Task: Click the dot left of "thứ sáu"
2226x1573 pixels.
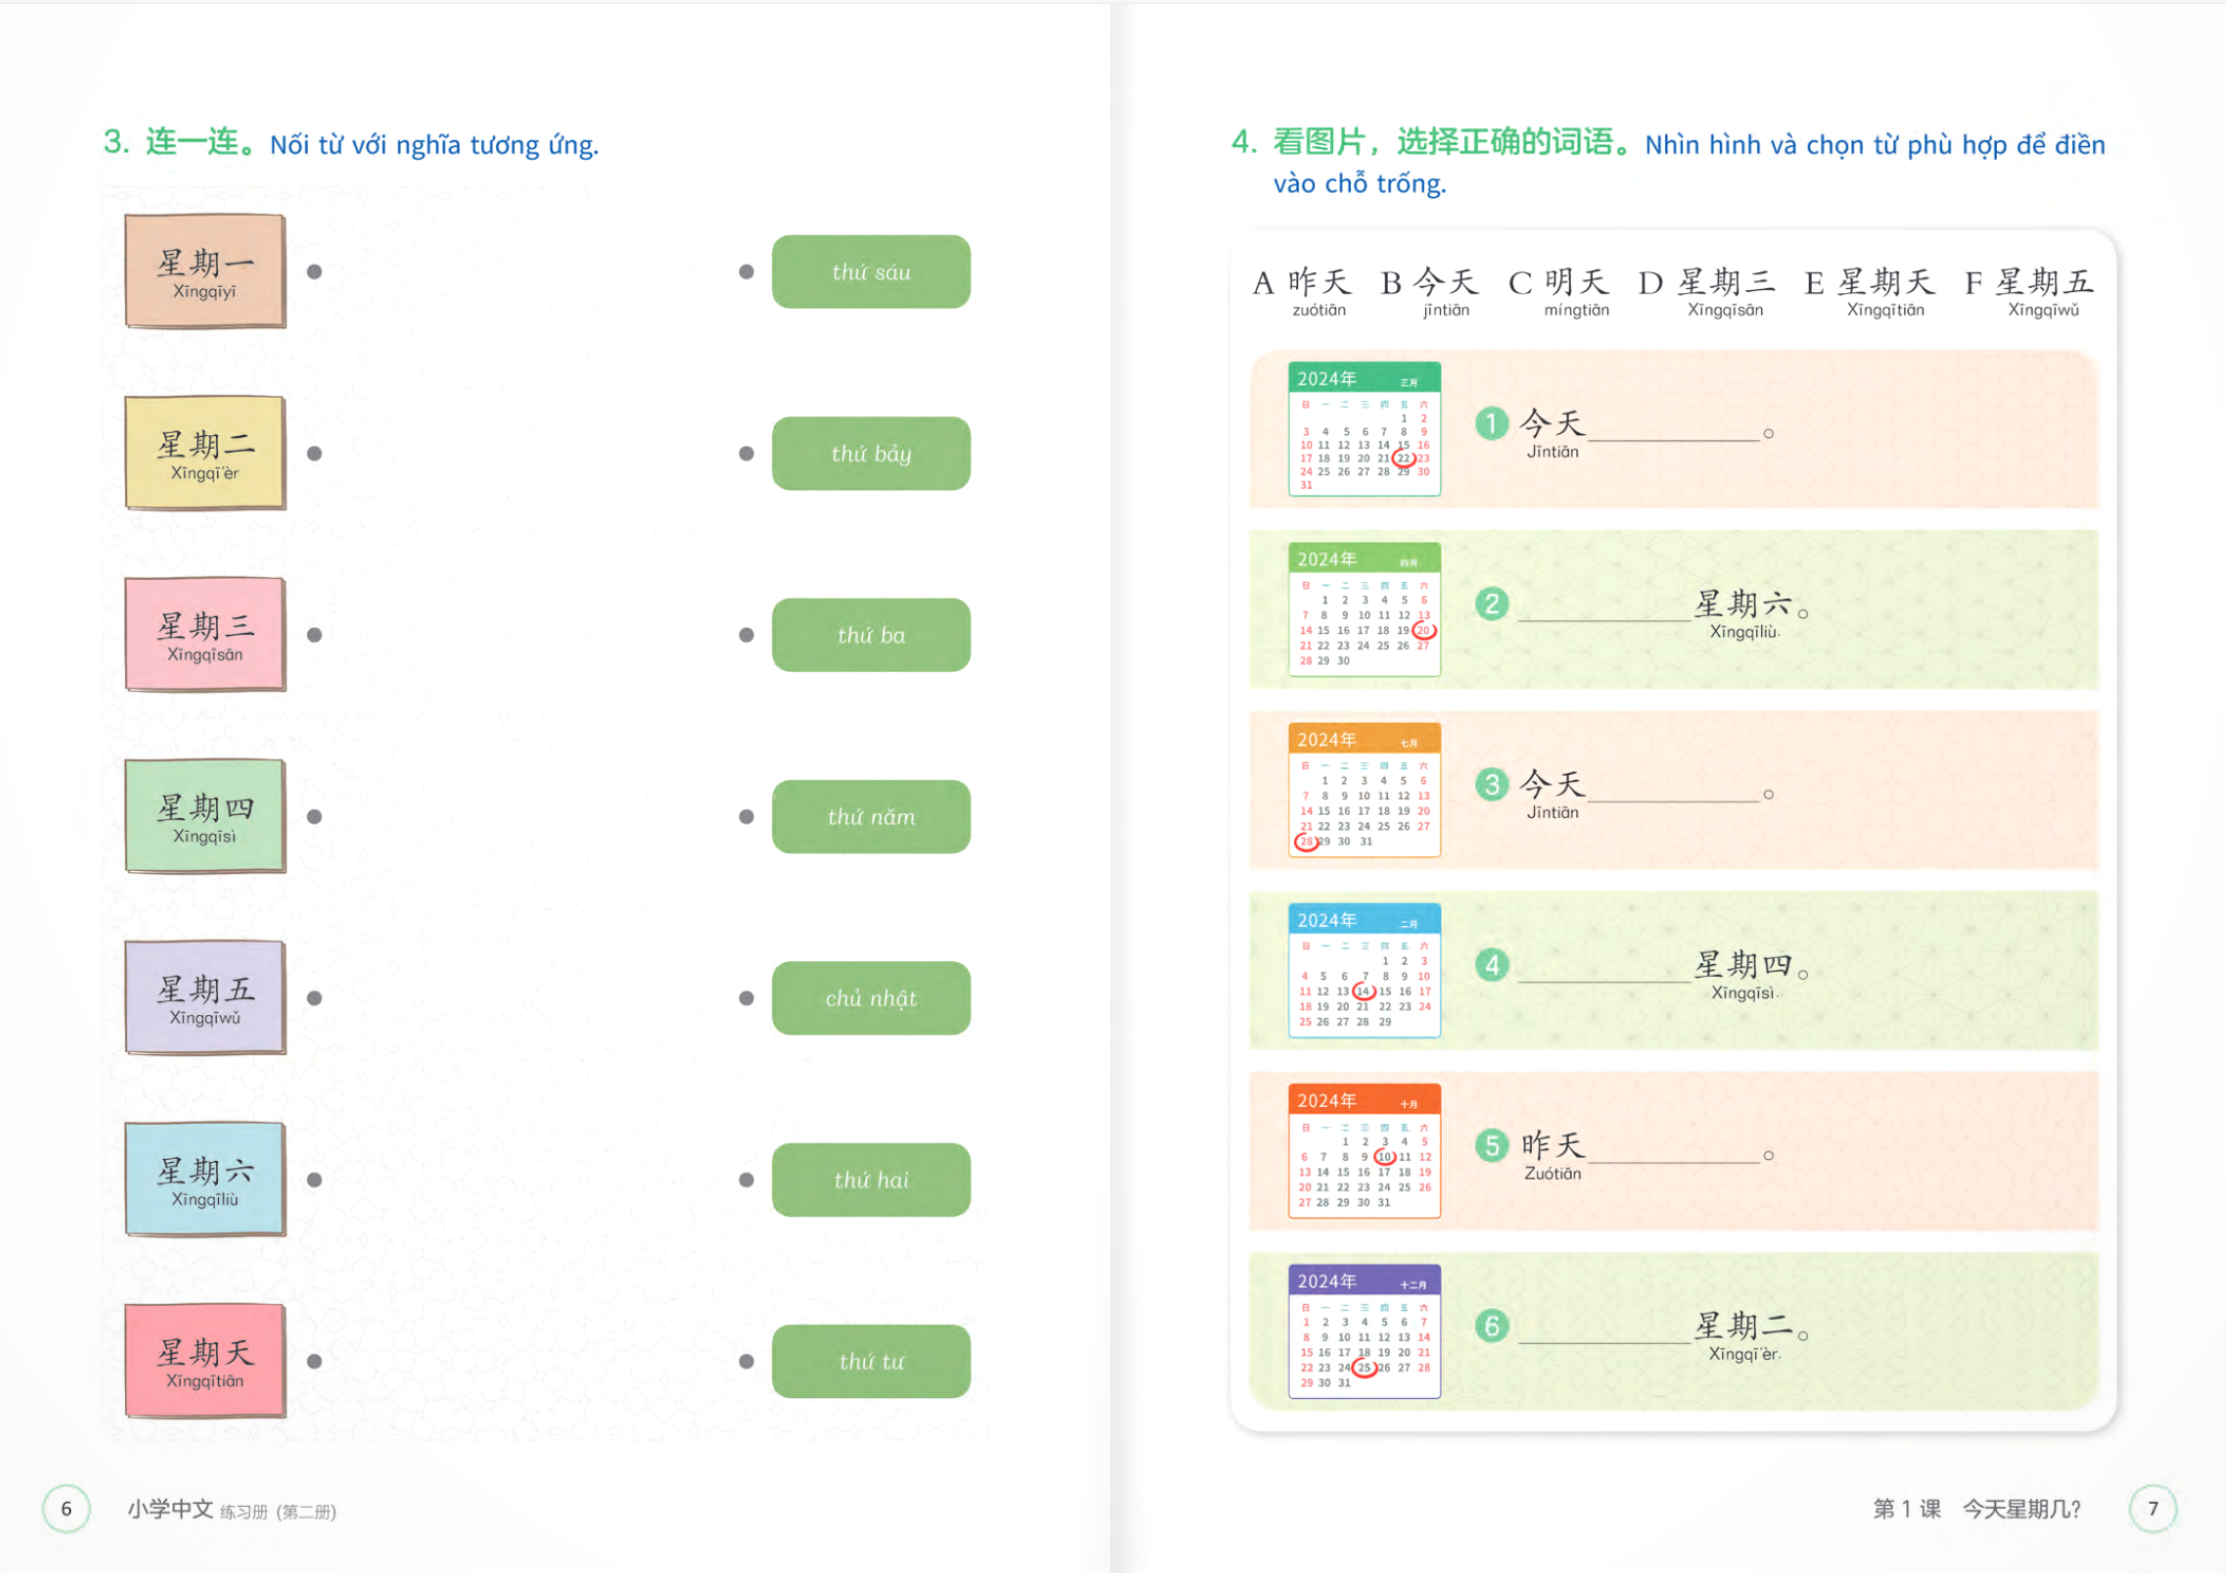Action: tap(746, 272)
